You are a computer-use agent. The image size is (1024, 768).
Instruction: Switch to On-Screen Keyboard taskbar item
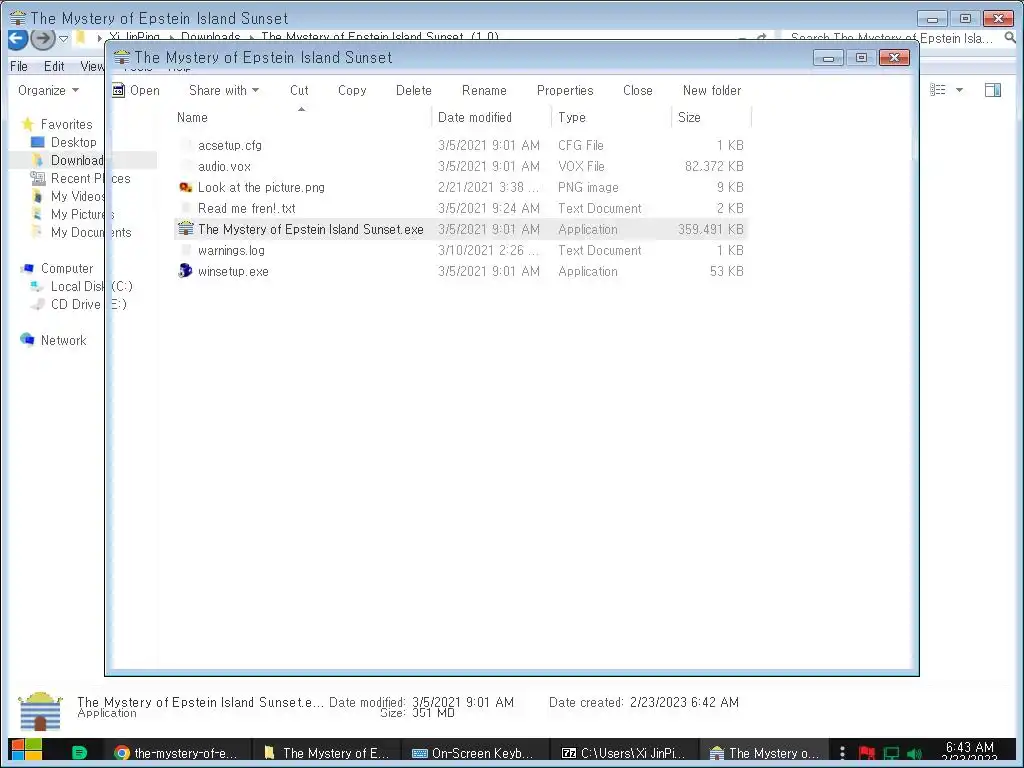[x=475, y=753]
